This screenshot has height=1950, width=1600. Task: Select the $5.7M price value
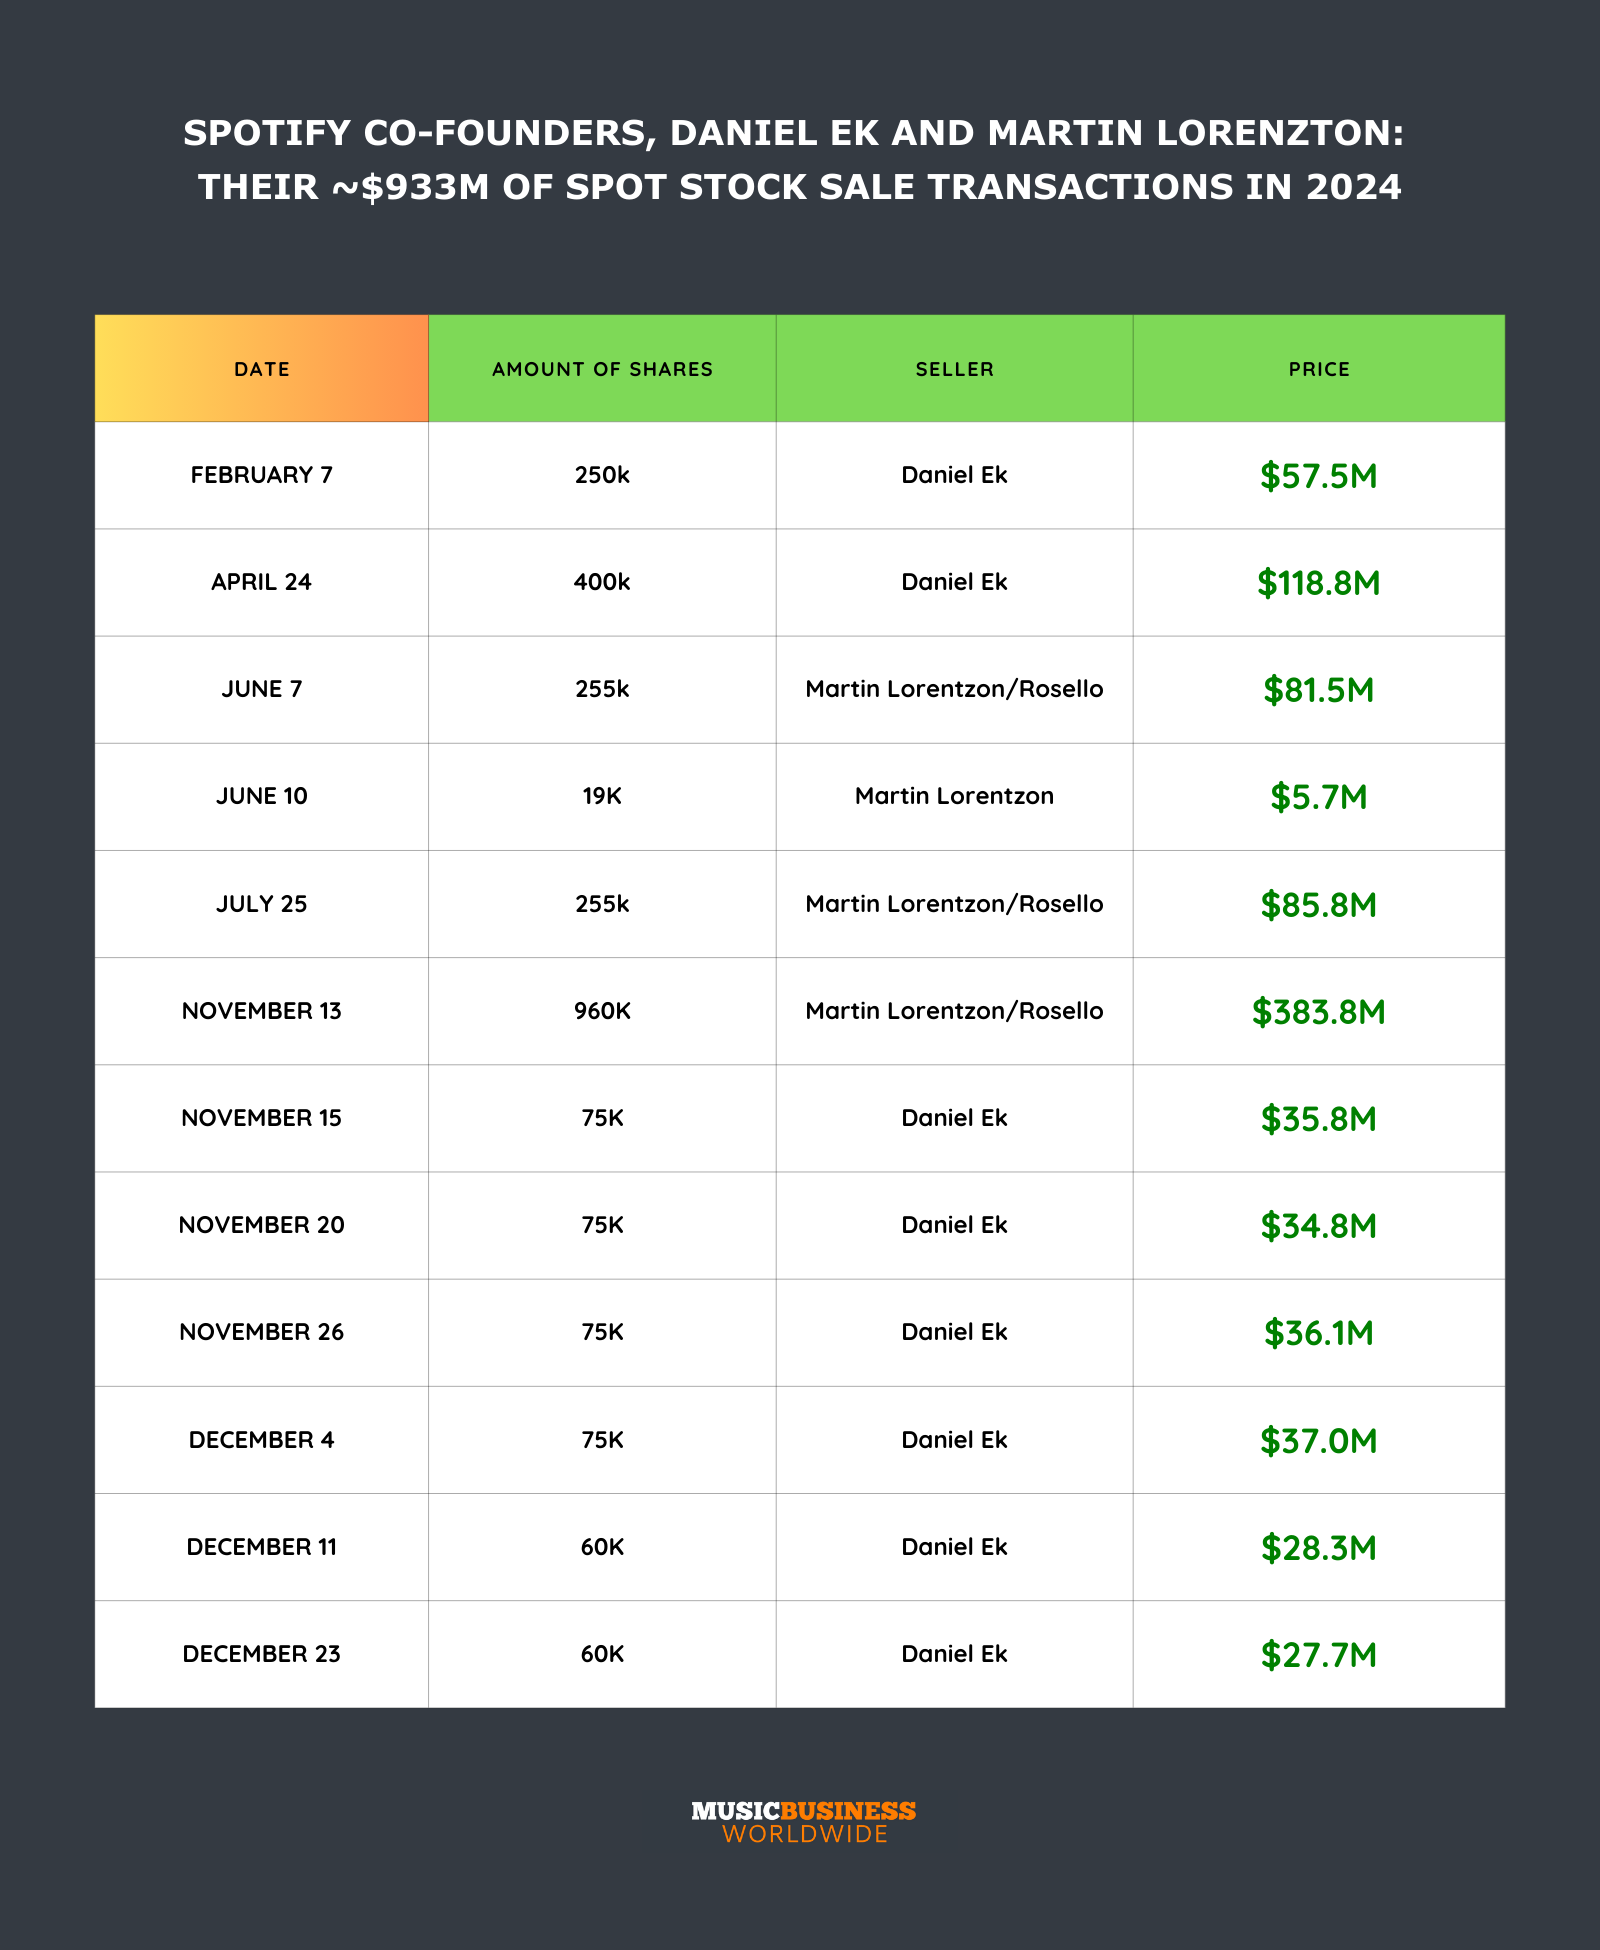pyautogui.click(x=1318, y=797)
